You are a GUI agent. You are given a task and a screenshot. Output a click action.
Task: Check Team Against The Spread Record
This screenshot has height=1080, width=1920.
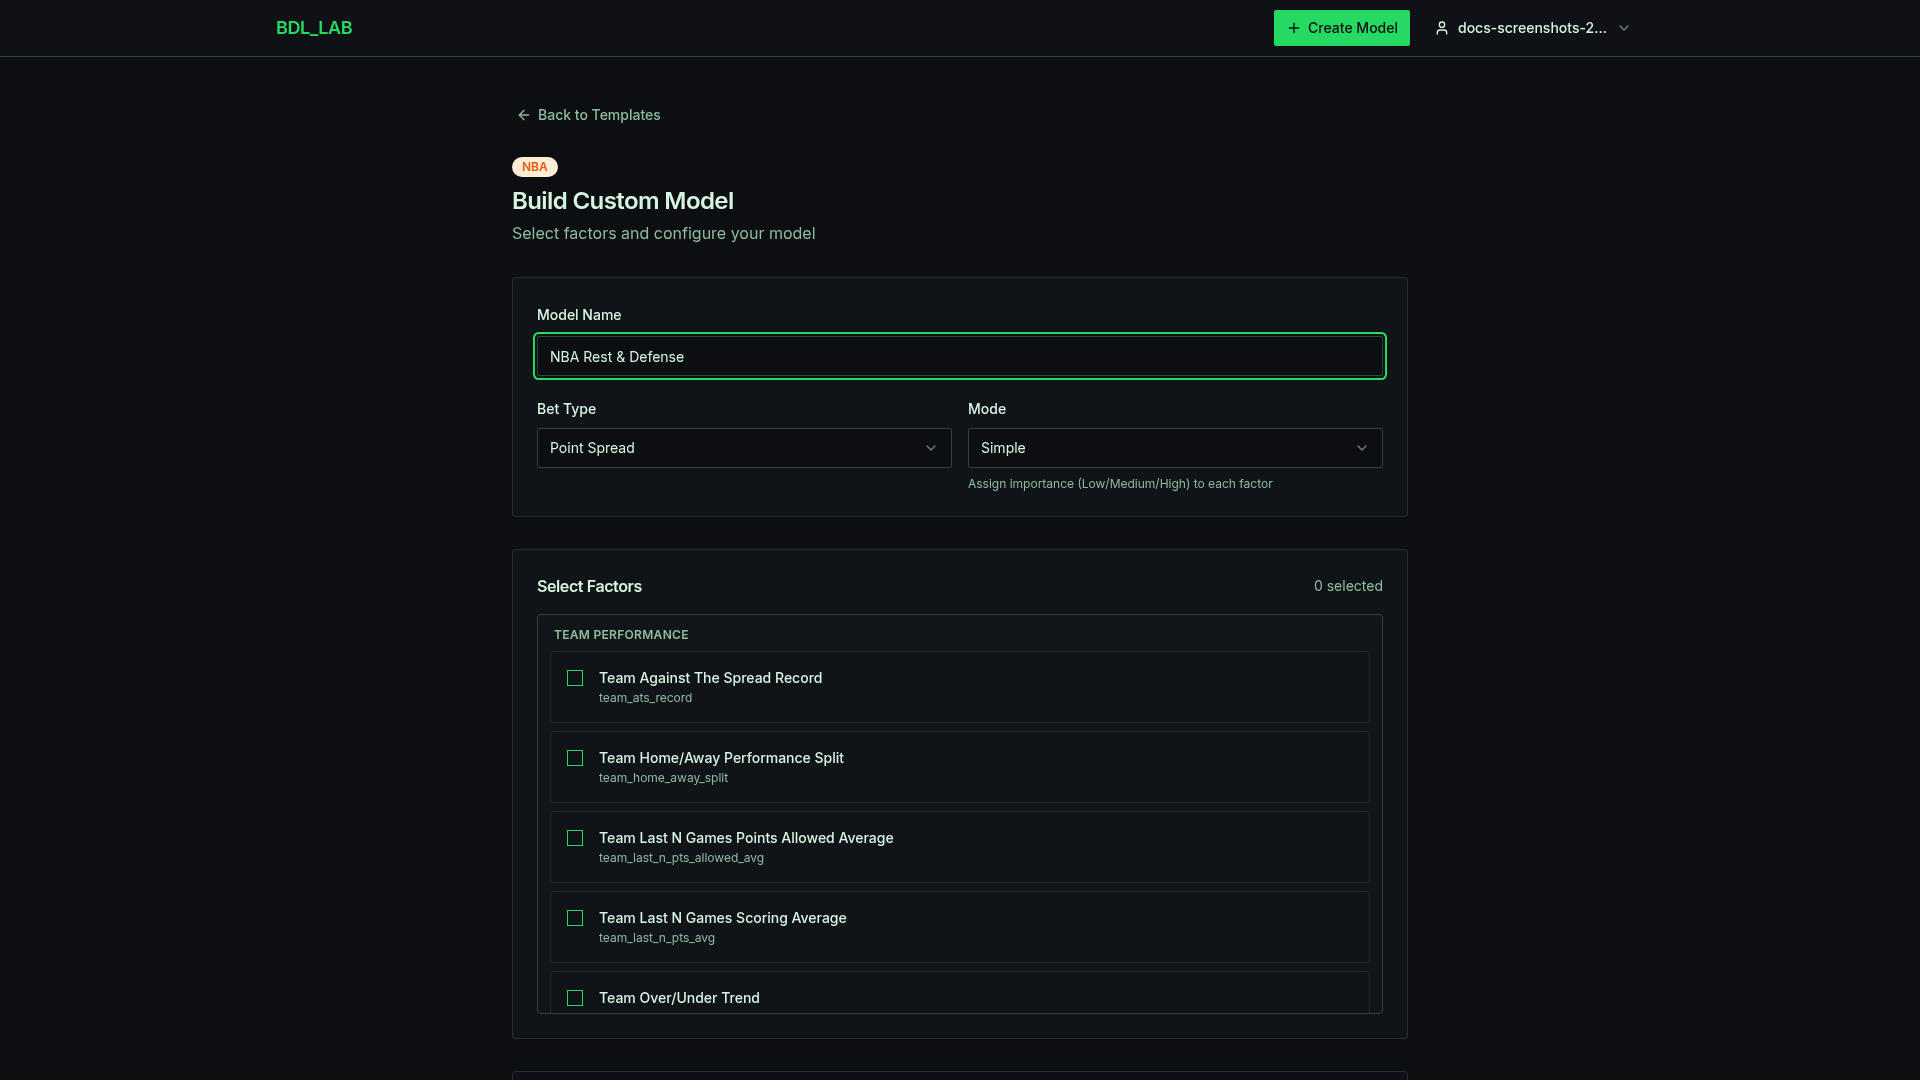pos(575,678)
